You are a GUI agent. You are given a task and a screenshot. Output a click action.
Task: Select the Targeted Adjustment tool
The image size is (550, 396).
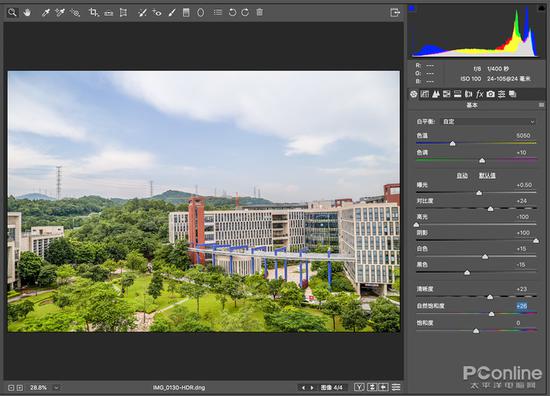coord(74,13)
